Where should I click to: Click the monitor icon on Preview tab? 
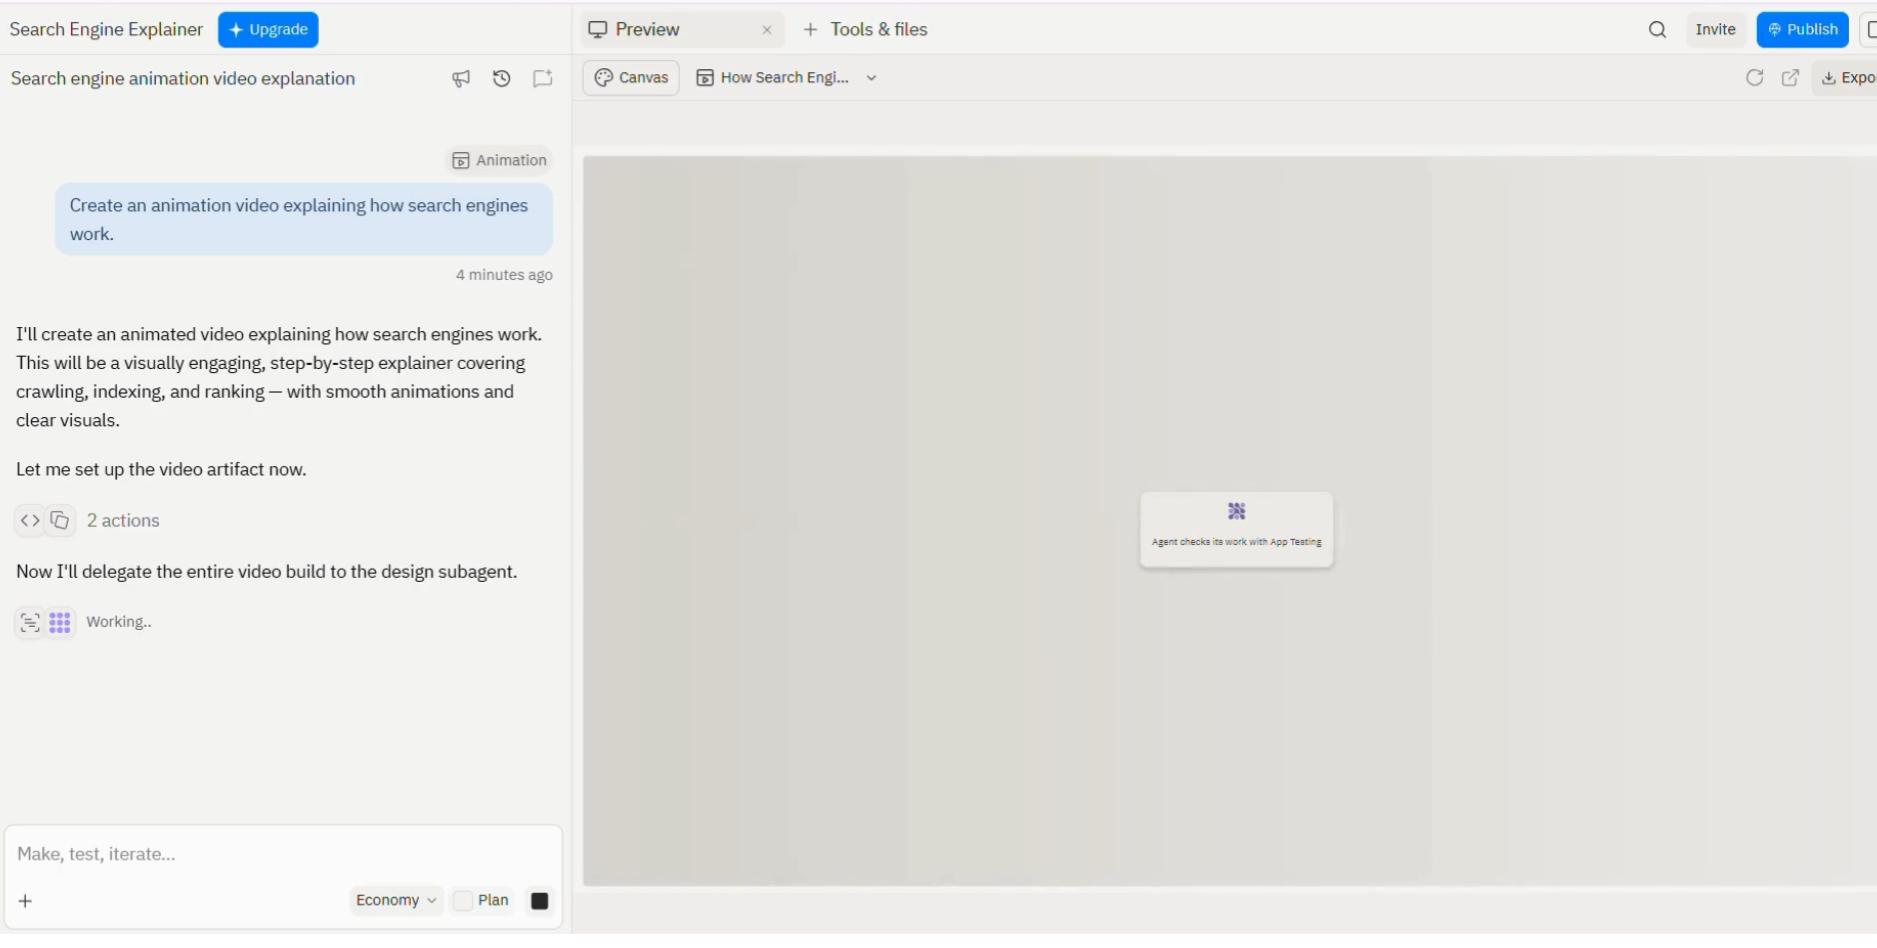pyautogui.click(x=598, y=30)
